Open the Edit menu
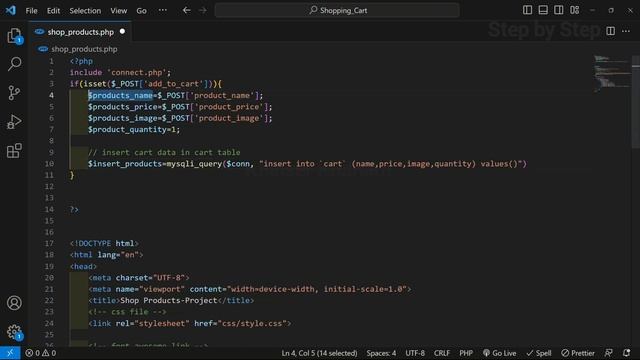The width and height of the screenshot is (640, 360). click(53, 11)
